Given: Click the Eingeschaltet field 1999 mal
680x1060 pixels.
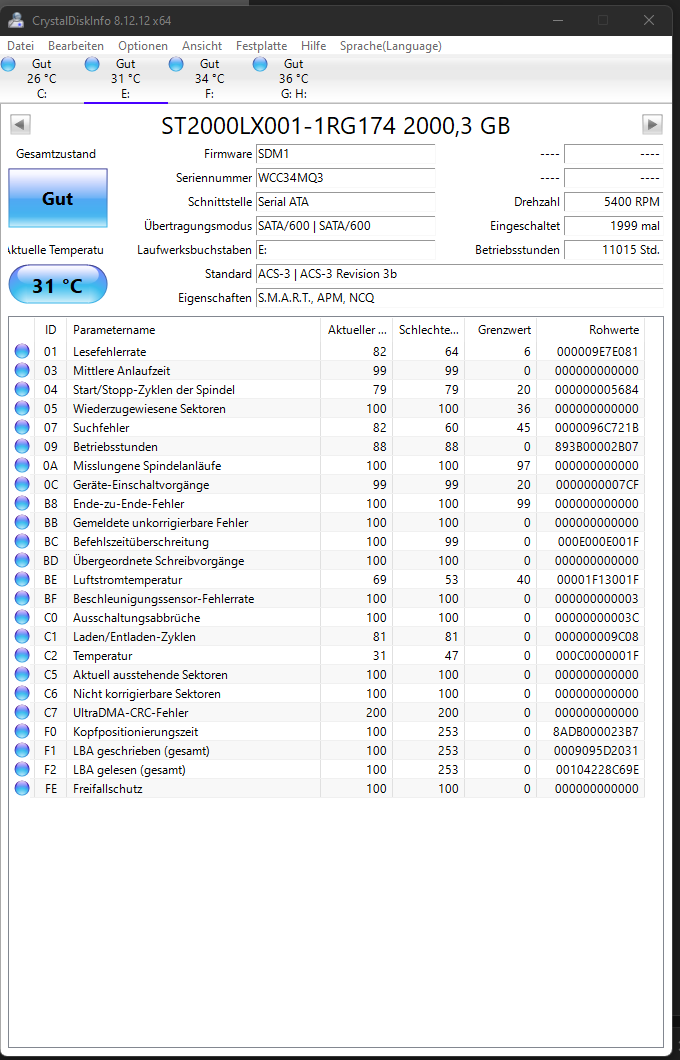Looking at the screenshot, I should click(613, 226).
